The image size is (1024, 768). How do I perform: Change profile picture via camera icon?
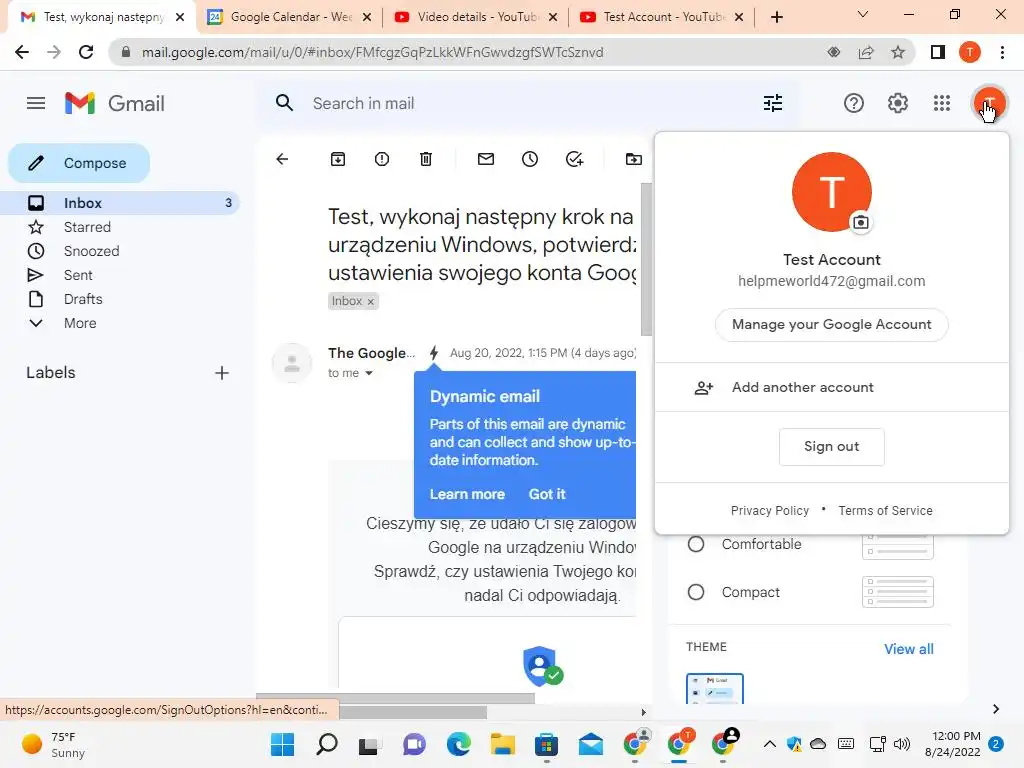tap(861, 222)
